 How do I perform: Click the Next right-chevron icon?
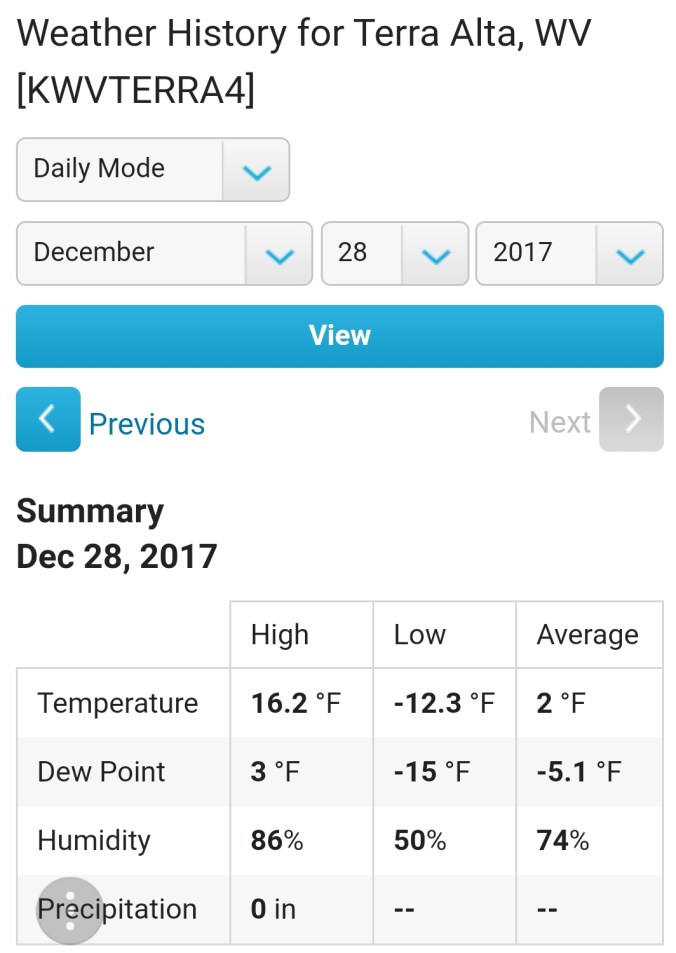coord(630,420)
